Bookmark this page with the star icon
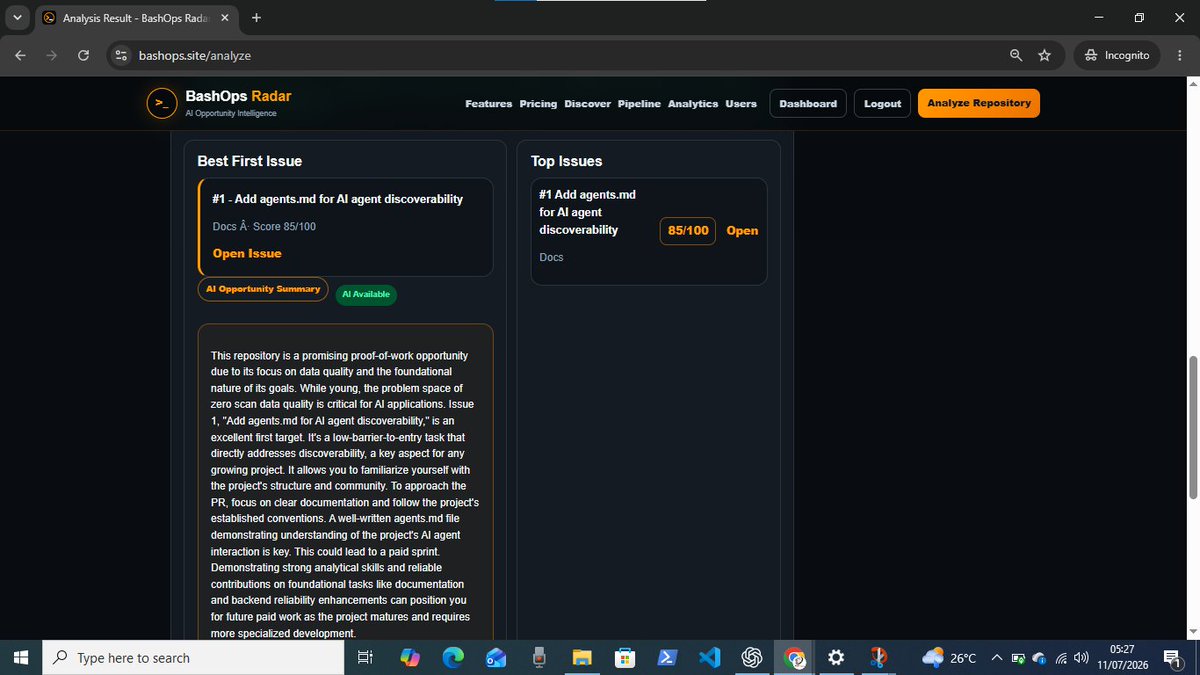The image size is (1200, 675). tap(1044, 56)
